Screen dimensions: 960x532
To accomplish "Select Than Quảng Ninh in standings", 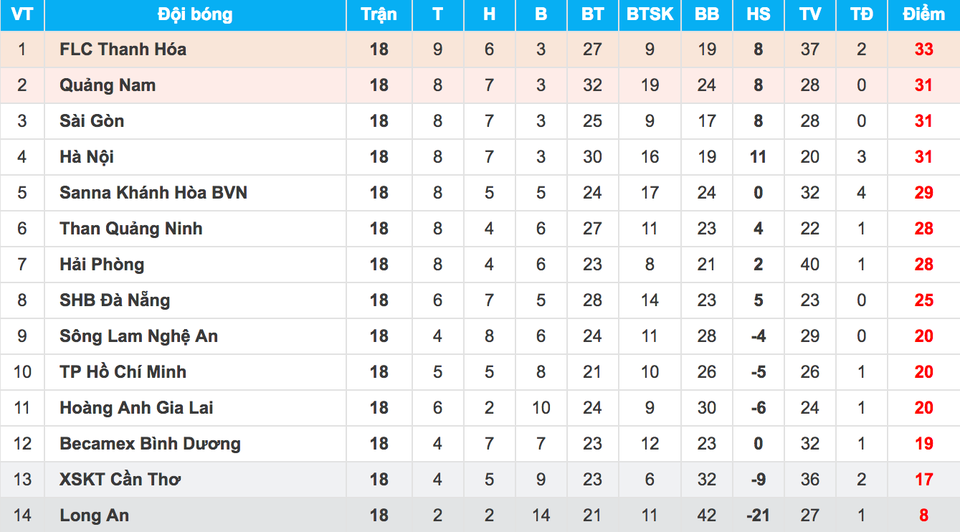I will [131, 229].
